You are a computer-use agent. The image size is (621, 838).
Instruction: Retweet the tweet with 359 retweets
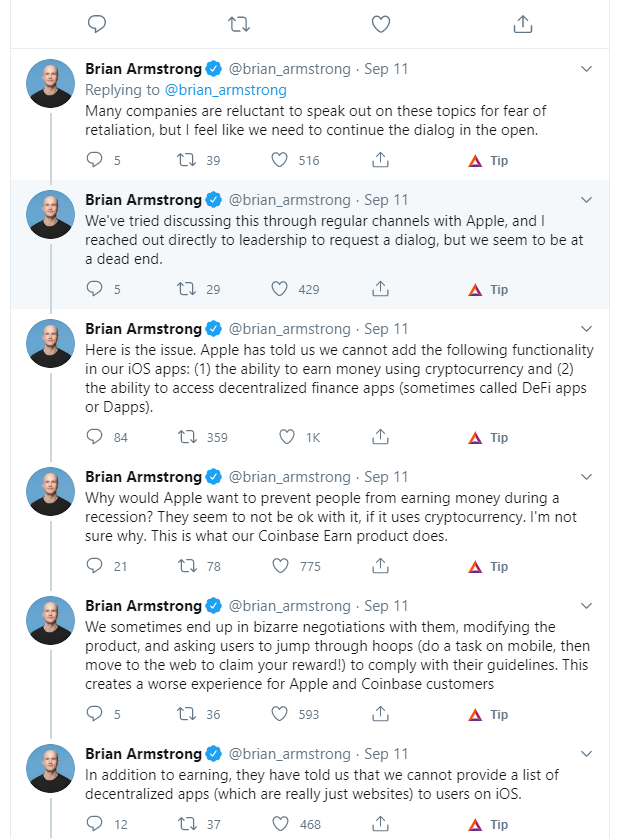[x=187, y=437]
